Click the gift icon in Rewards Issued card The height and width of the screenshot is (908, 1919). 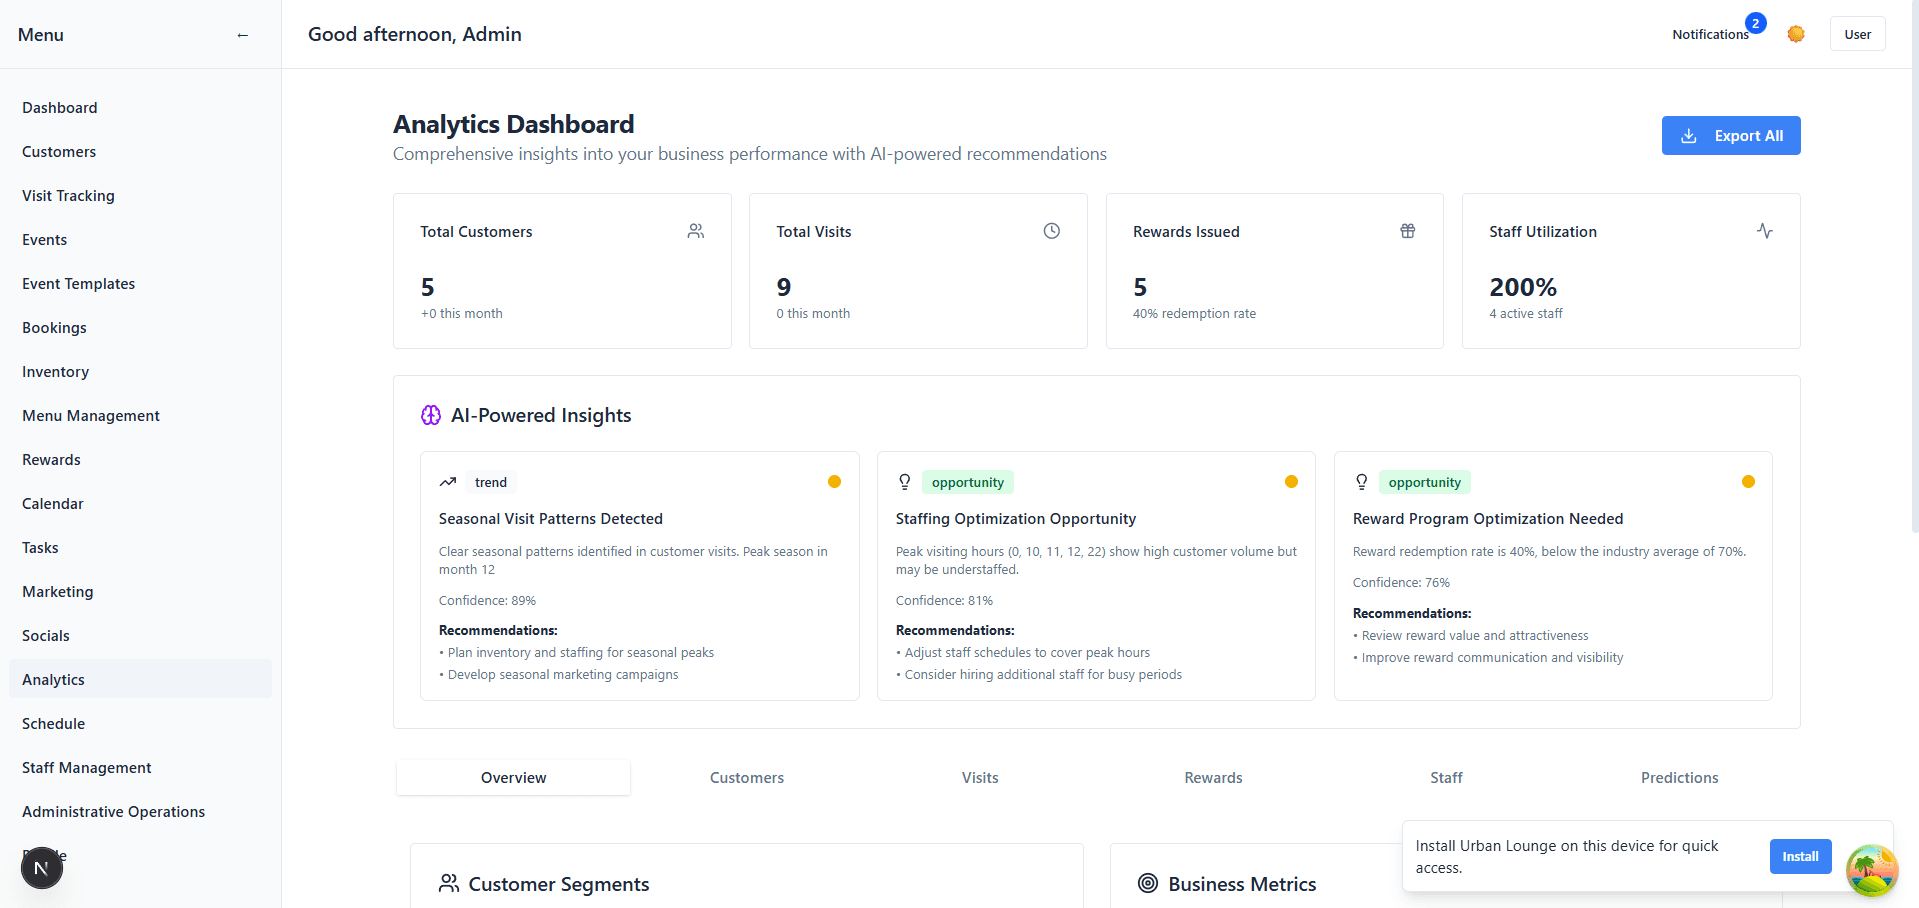(x=1408, y=231)
